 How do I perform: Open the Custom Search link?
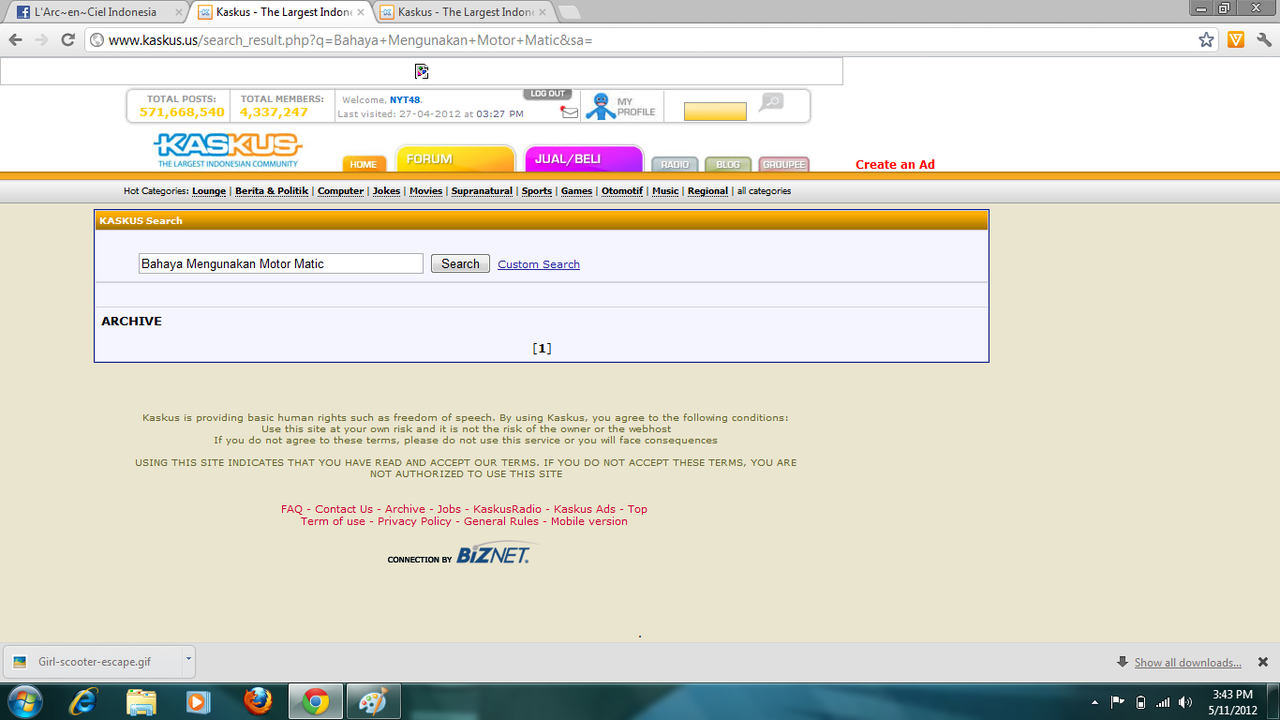pos(539,264)
